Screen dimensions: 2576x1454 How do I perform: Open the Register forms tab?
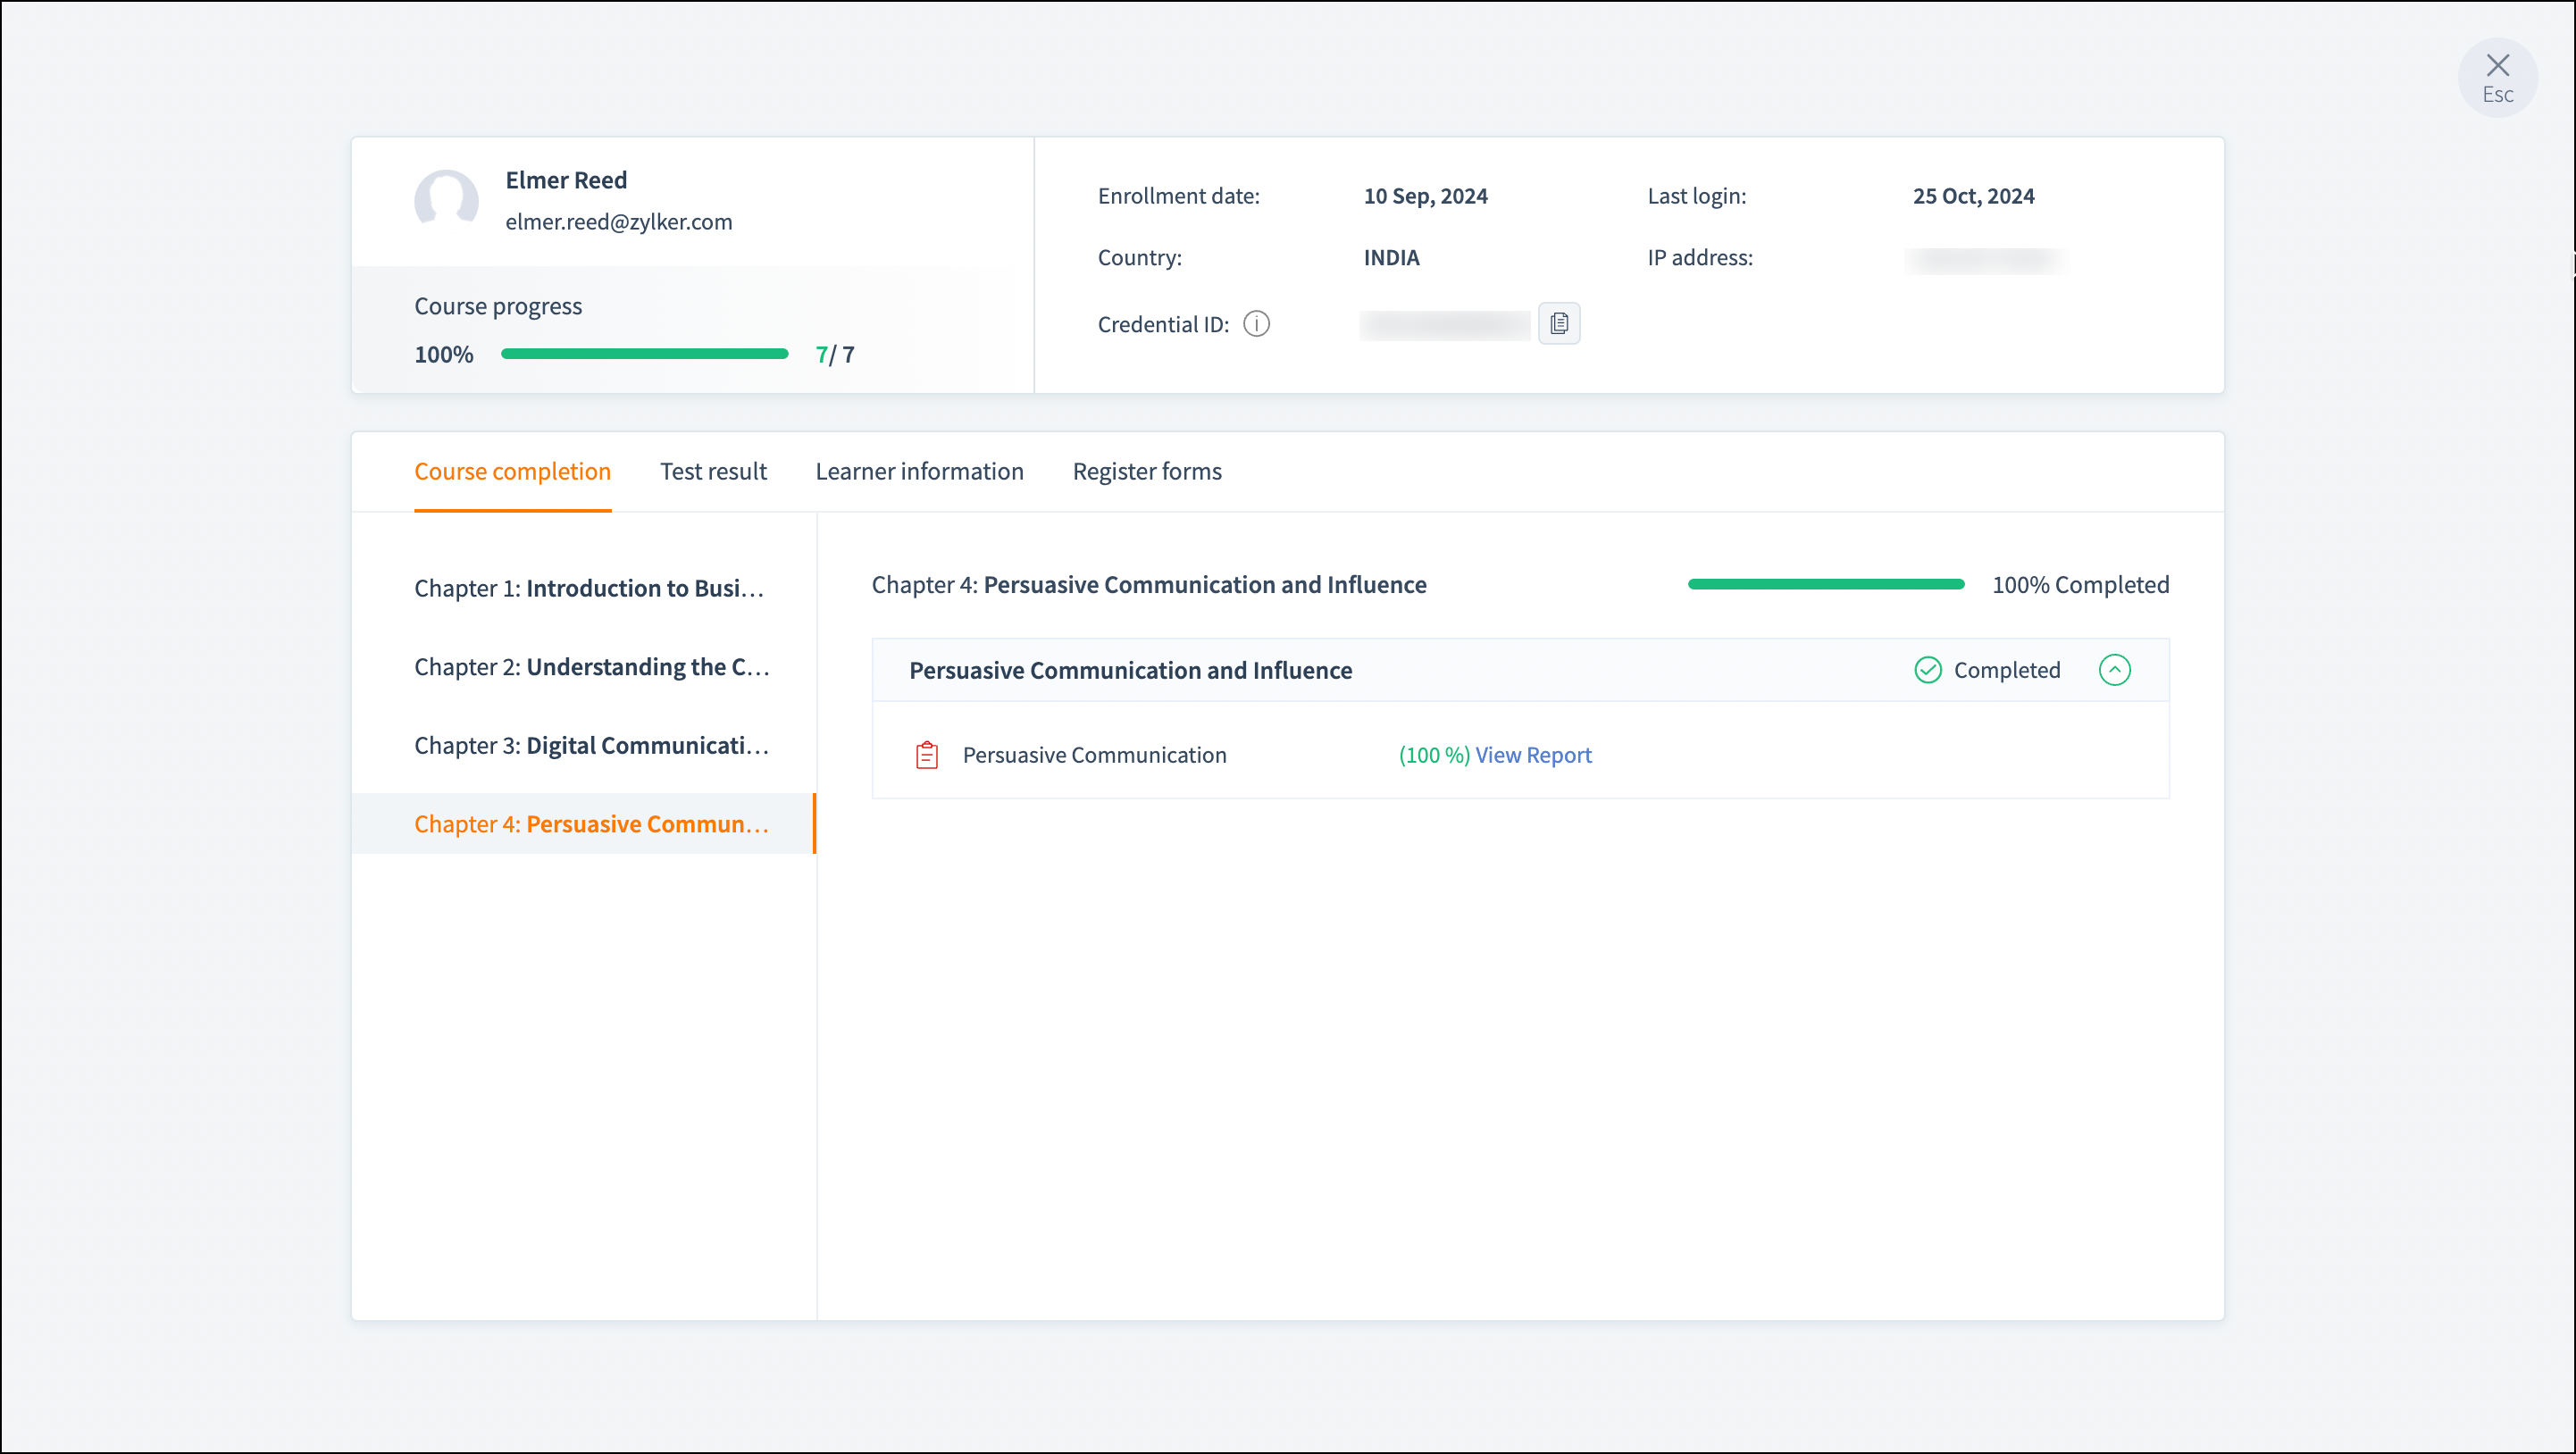1146,471
